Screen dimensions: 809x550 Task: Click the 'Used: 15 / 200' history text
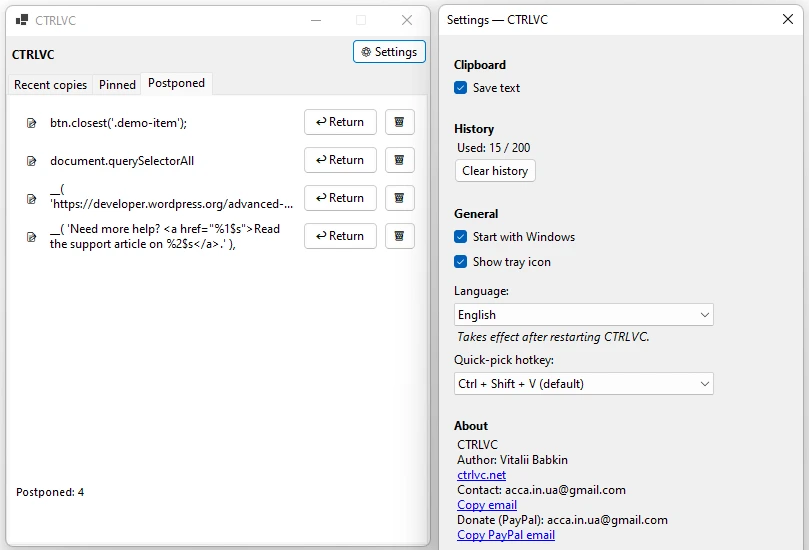pyautogui.click(x=494, y=148)
